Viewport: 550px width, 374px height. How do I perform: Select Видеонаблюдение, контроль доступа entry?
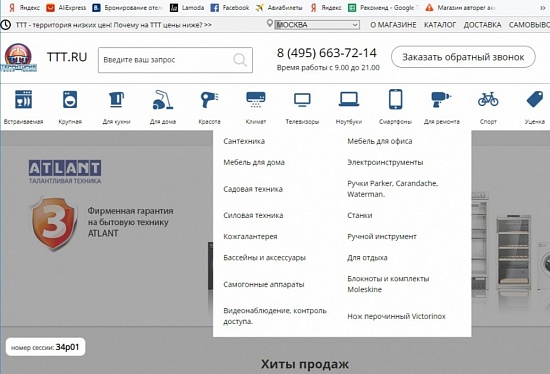275,316
